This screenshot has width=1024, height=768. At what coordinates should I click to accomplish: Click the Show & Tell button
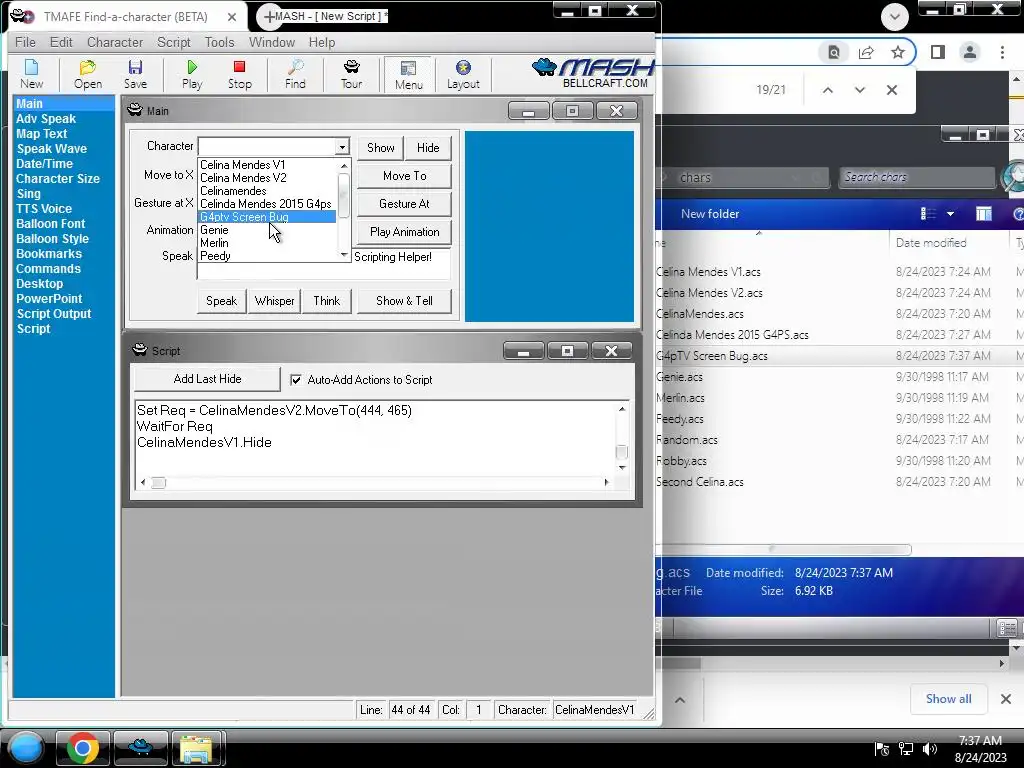(404, 301)
